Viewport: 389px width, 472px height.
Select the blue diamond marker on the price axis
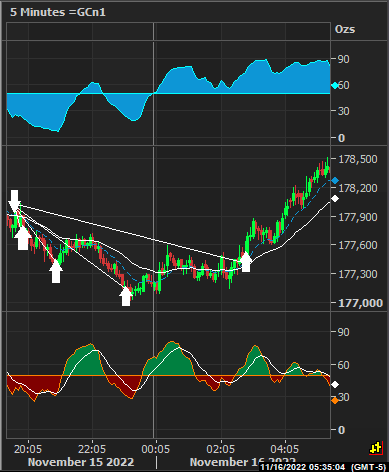point(335,181)
